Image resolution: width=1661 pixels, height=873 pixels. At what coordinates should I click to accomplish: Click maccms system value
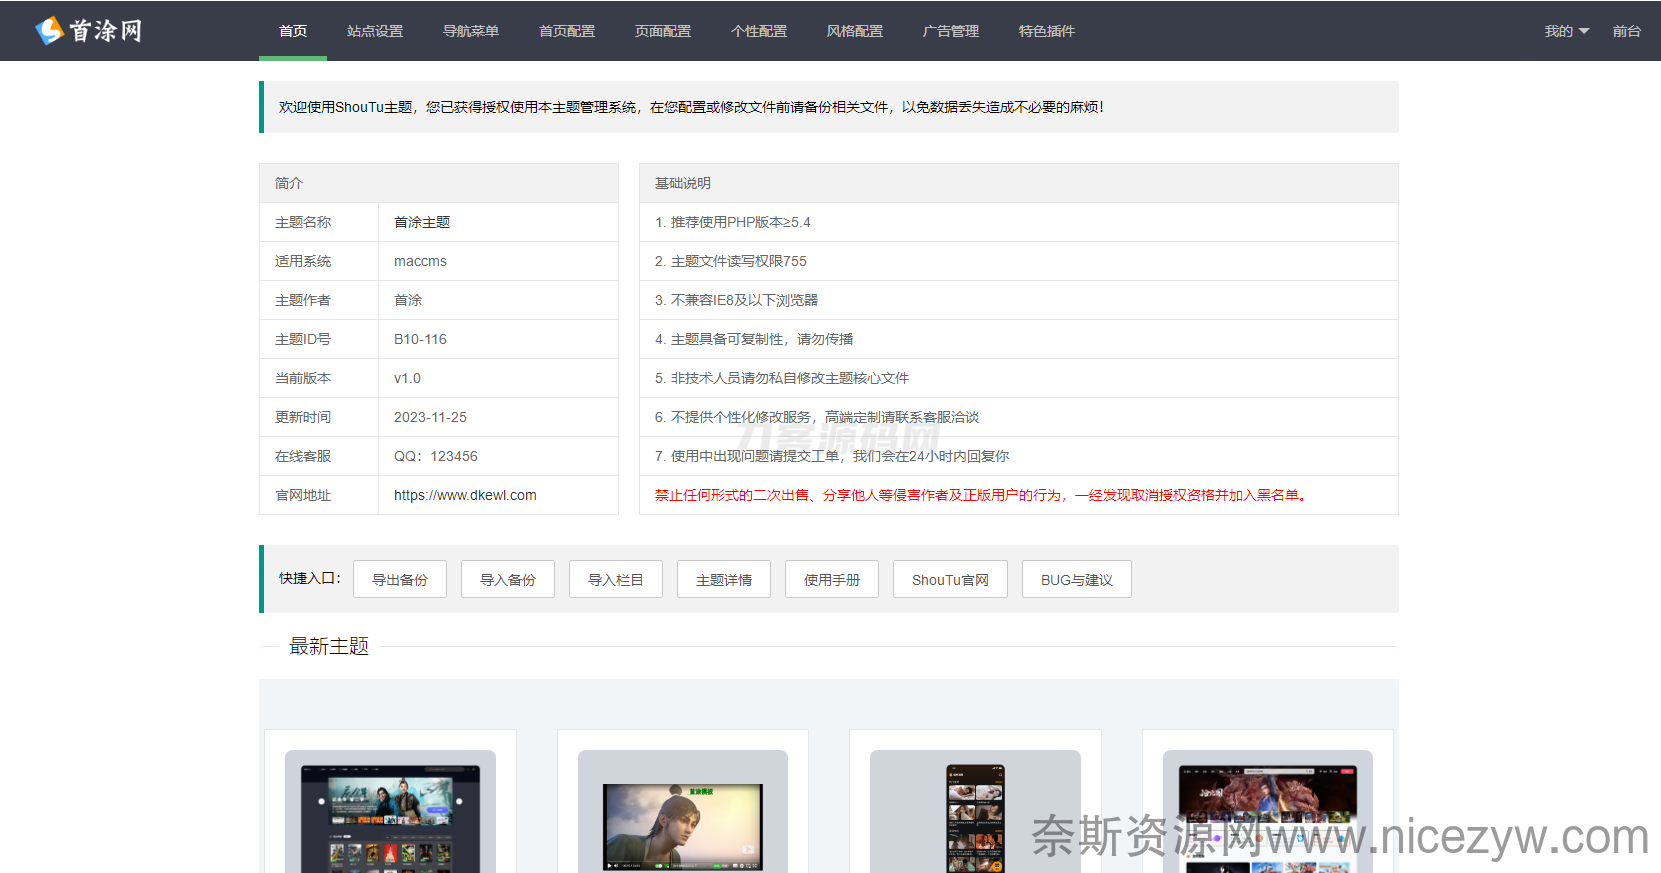[420, 261]
